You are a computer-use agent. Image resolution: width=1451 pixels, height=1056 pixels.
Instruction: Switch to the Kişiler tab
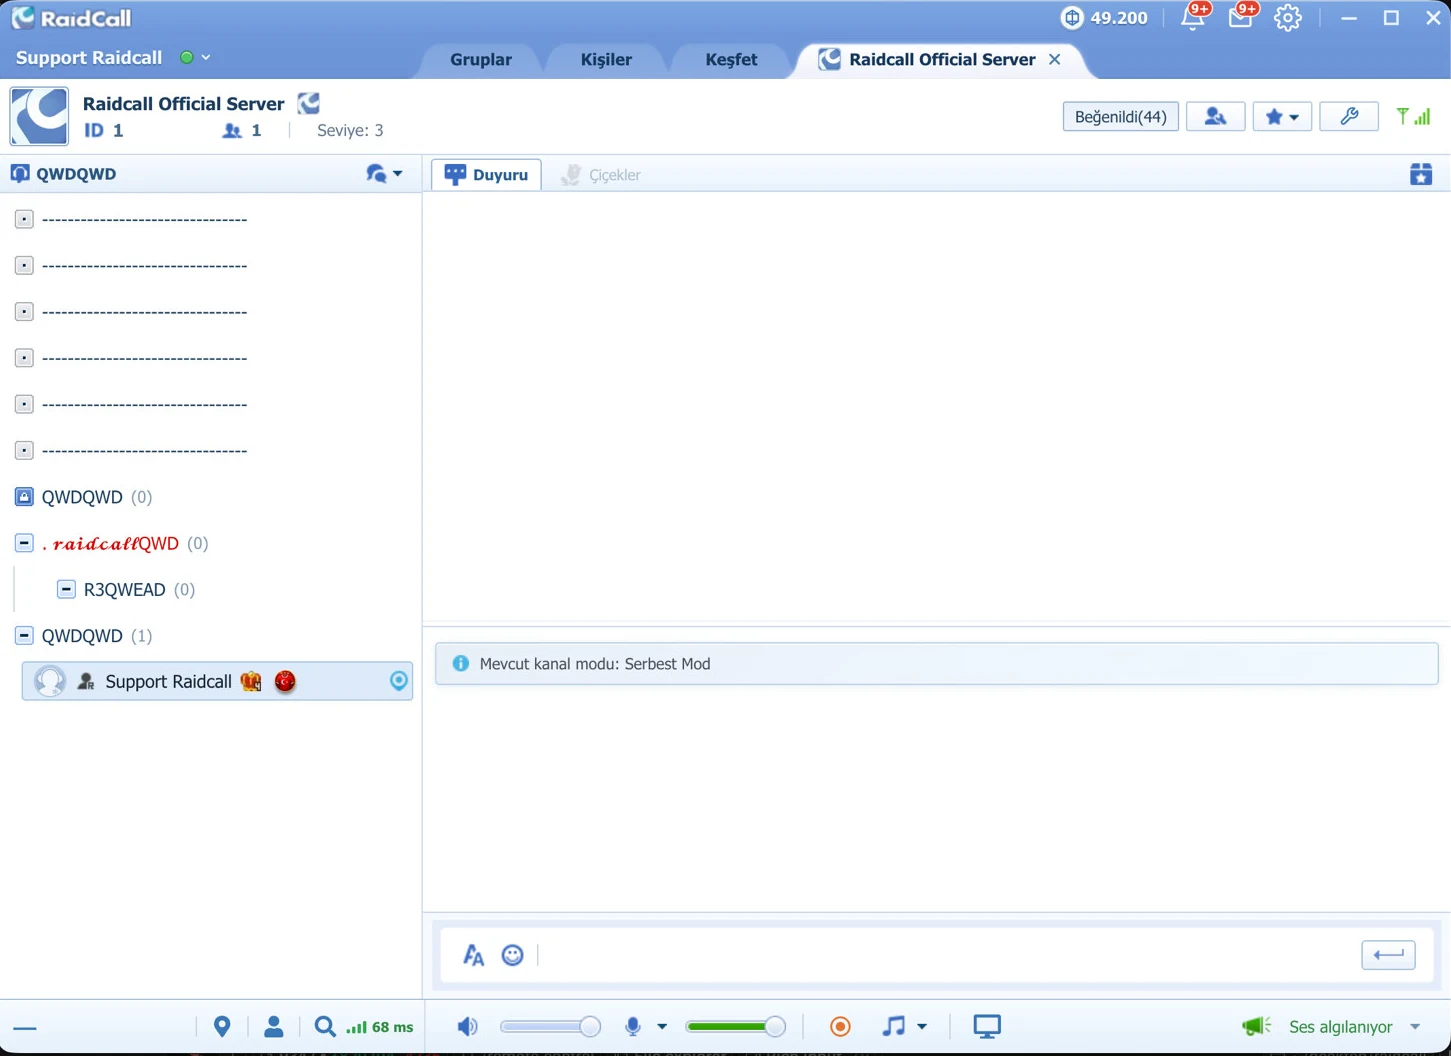click(x=606, y=59)
